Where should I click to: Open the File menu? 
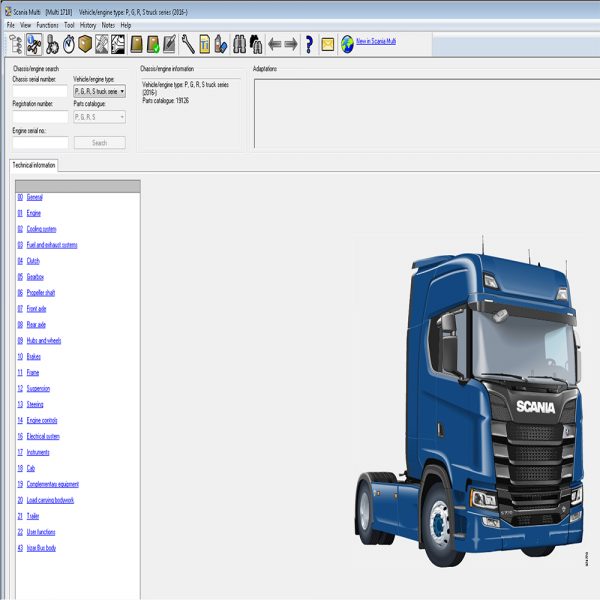(x=11, y=25)
